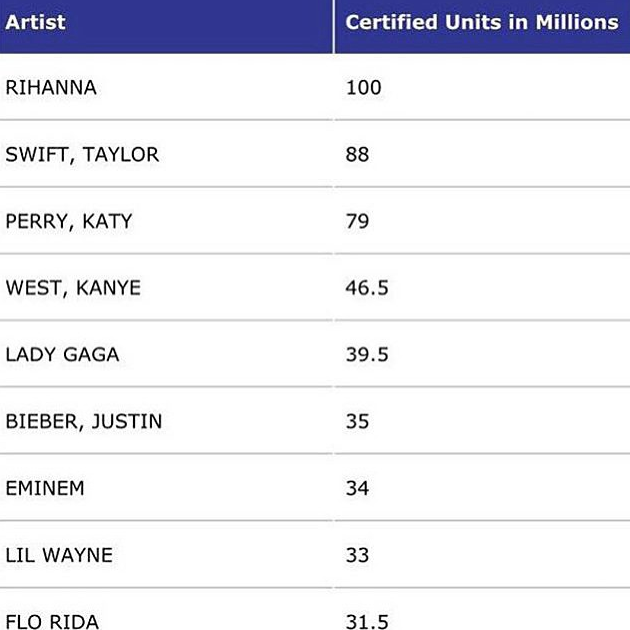This screenshot has height=630, width=630.
Task: Select the EMINEM artist cell
Action: click(x=45, y=488)
